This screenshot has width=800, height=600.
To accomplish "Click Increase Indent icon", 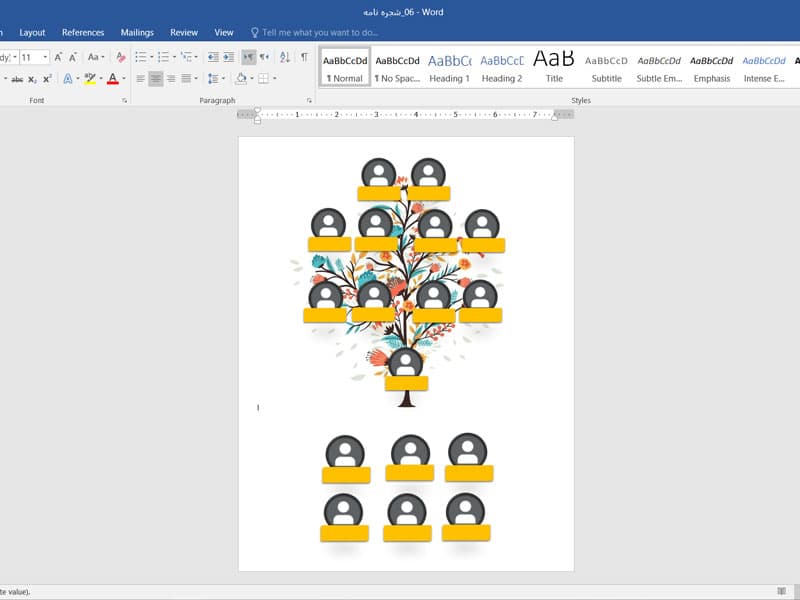I will (x=229, y=57).
